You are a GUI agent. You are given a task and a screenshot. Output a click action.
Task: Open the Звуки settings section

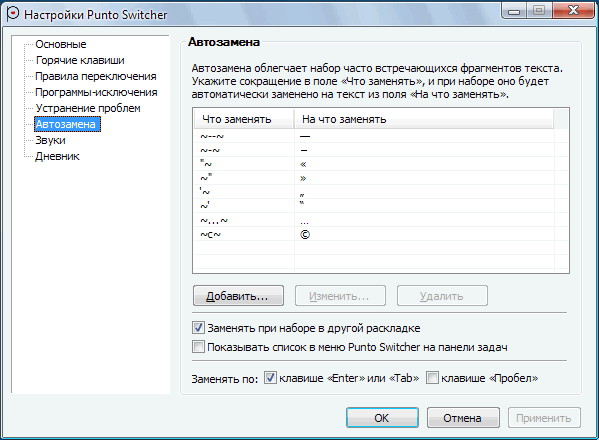(x=50, y=140)
